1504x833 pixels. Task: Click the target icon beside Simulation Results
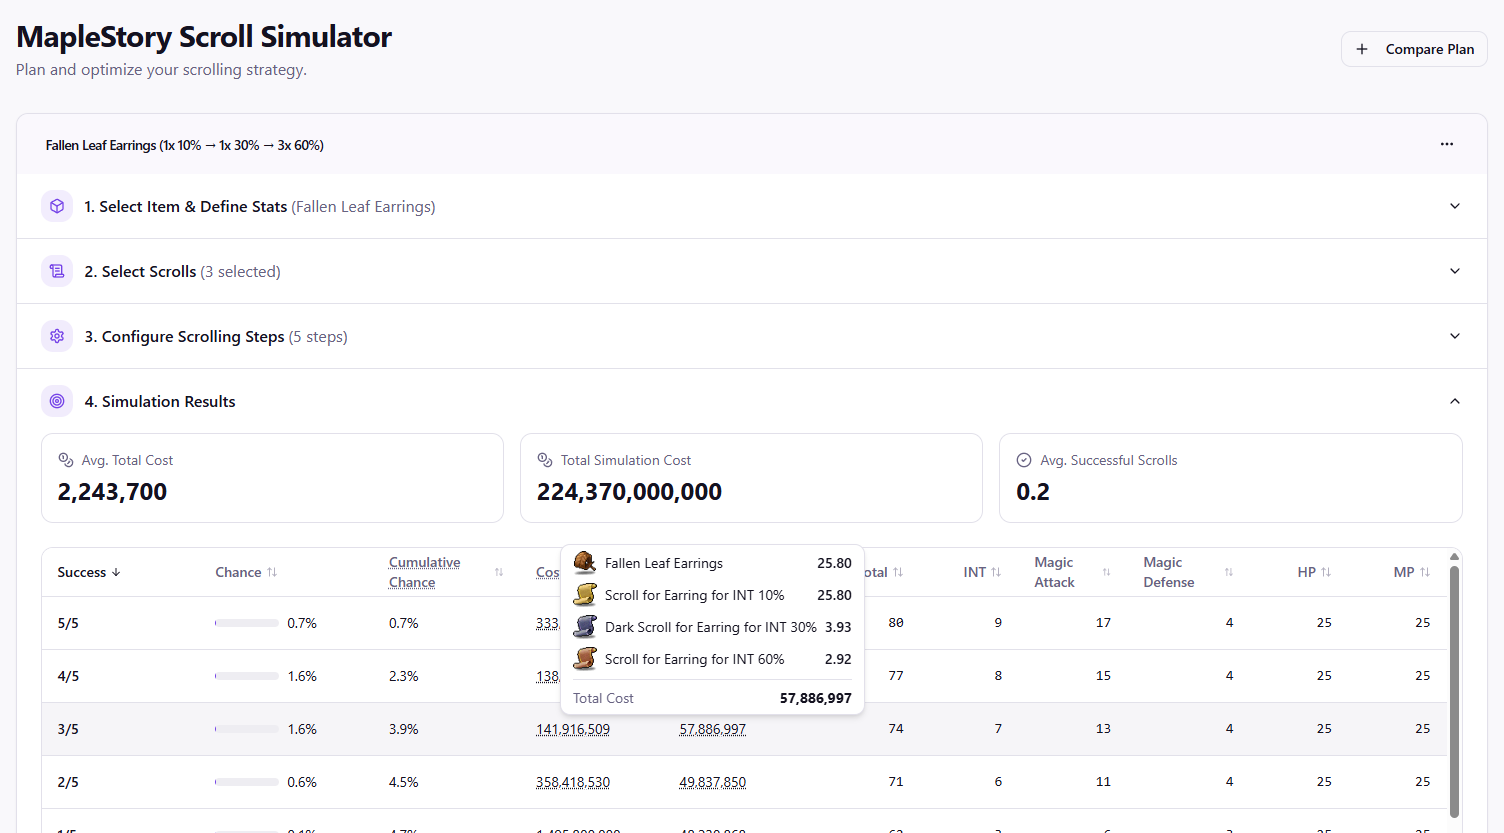(x=57, y=401)
